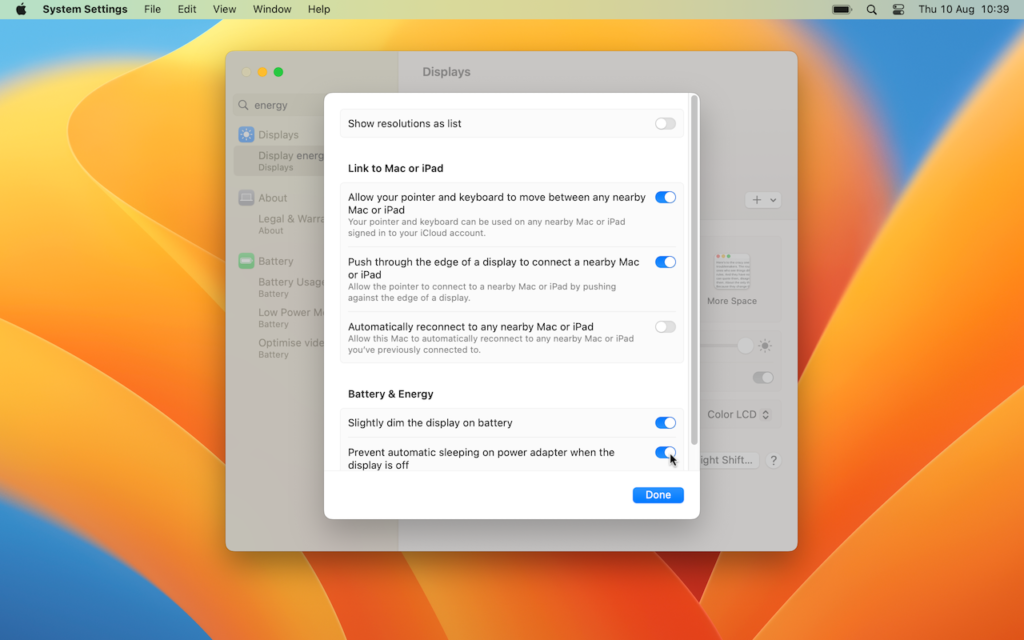Click the Displays sidebar icon
The height and width of the screenshot is (640, 1024).
click(x=246, y=135)
